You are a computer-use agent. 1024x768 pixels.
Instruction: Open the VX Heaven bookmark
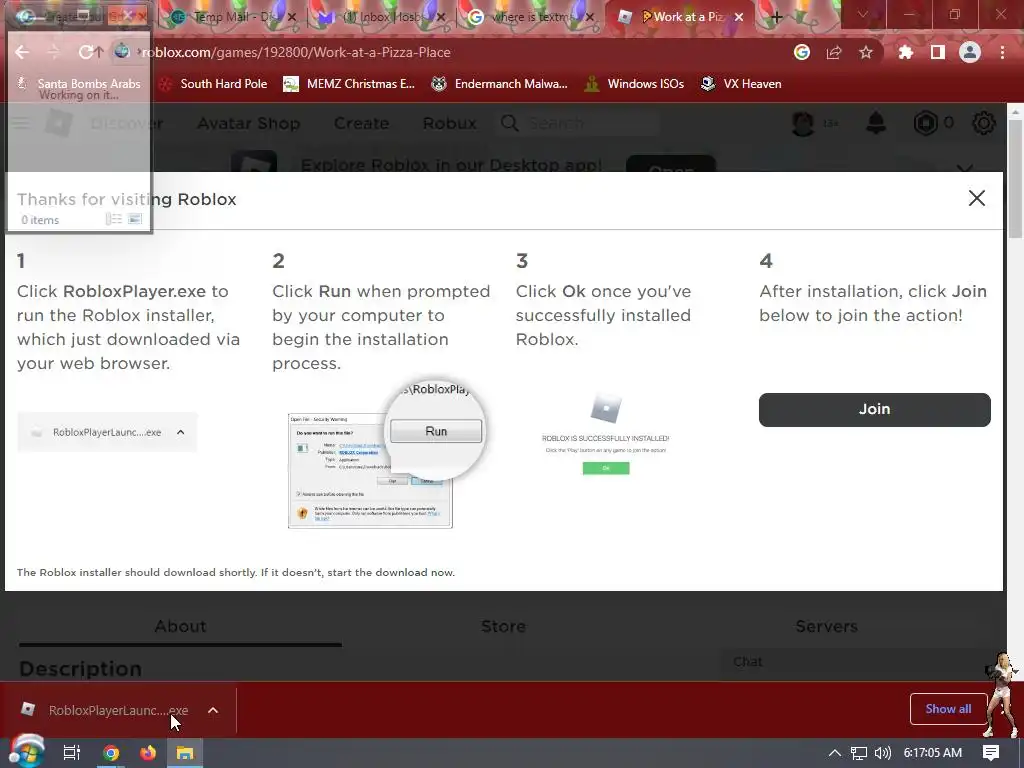click(741, 84)
